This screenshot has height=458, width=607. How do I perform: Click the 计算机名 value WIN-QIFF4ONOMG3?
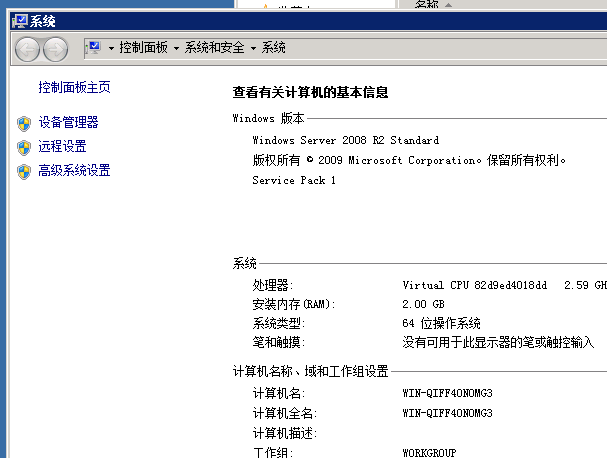click(x=447, y=393)
